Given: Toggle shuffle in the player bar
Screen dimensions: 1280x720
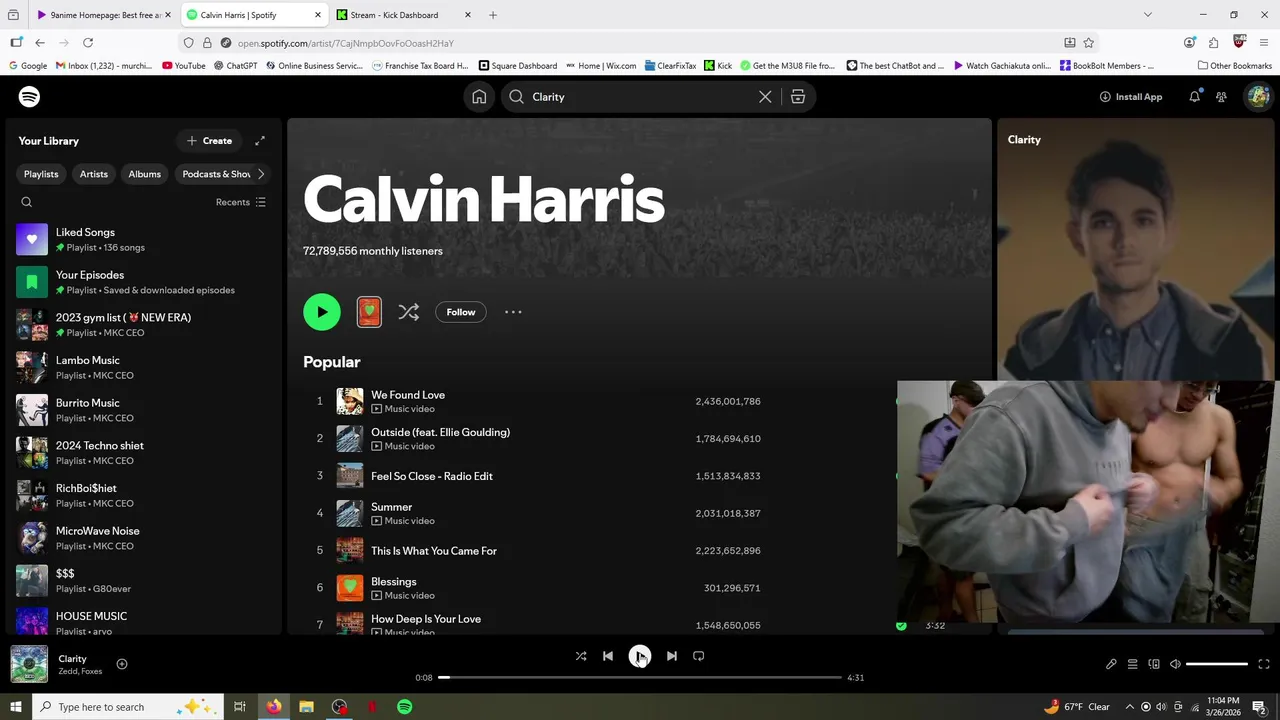Looking at the screenshot, I should 581,656.
